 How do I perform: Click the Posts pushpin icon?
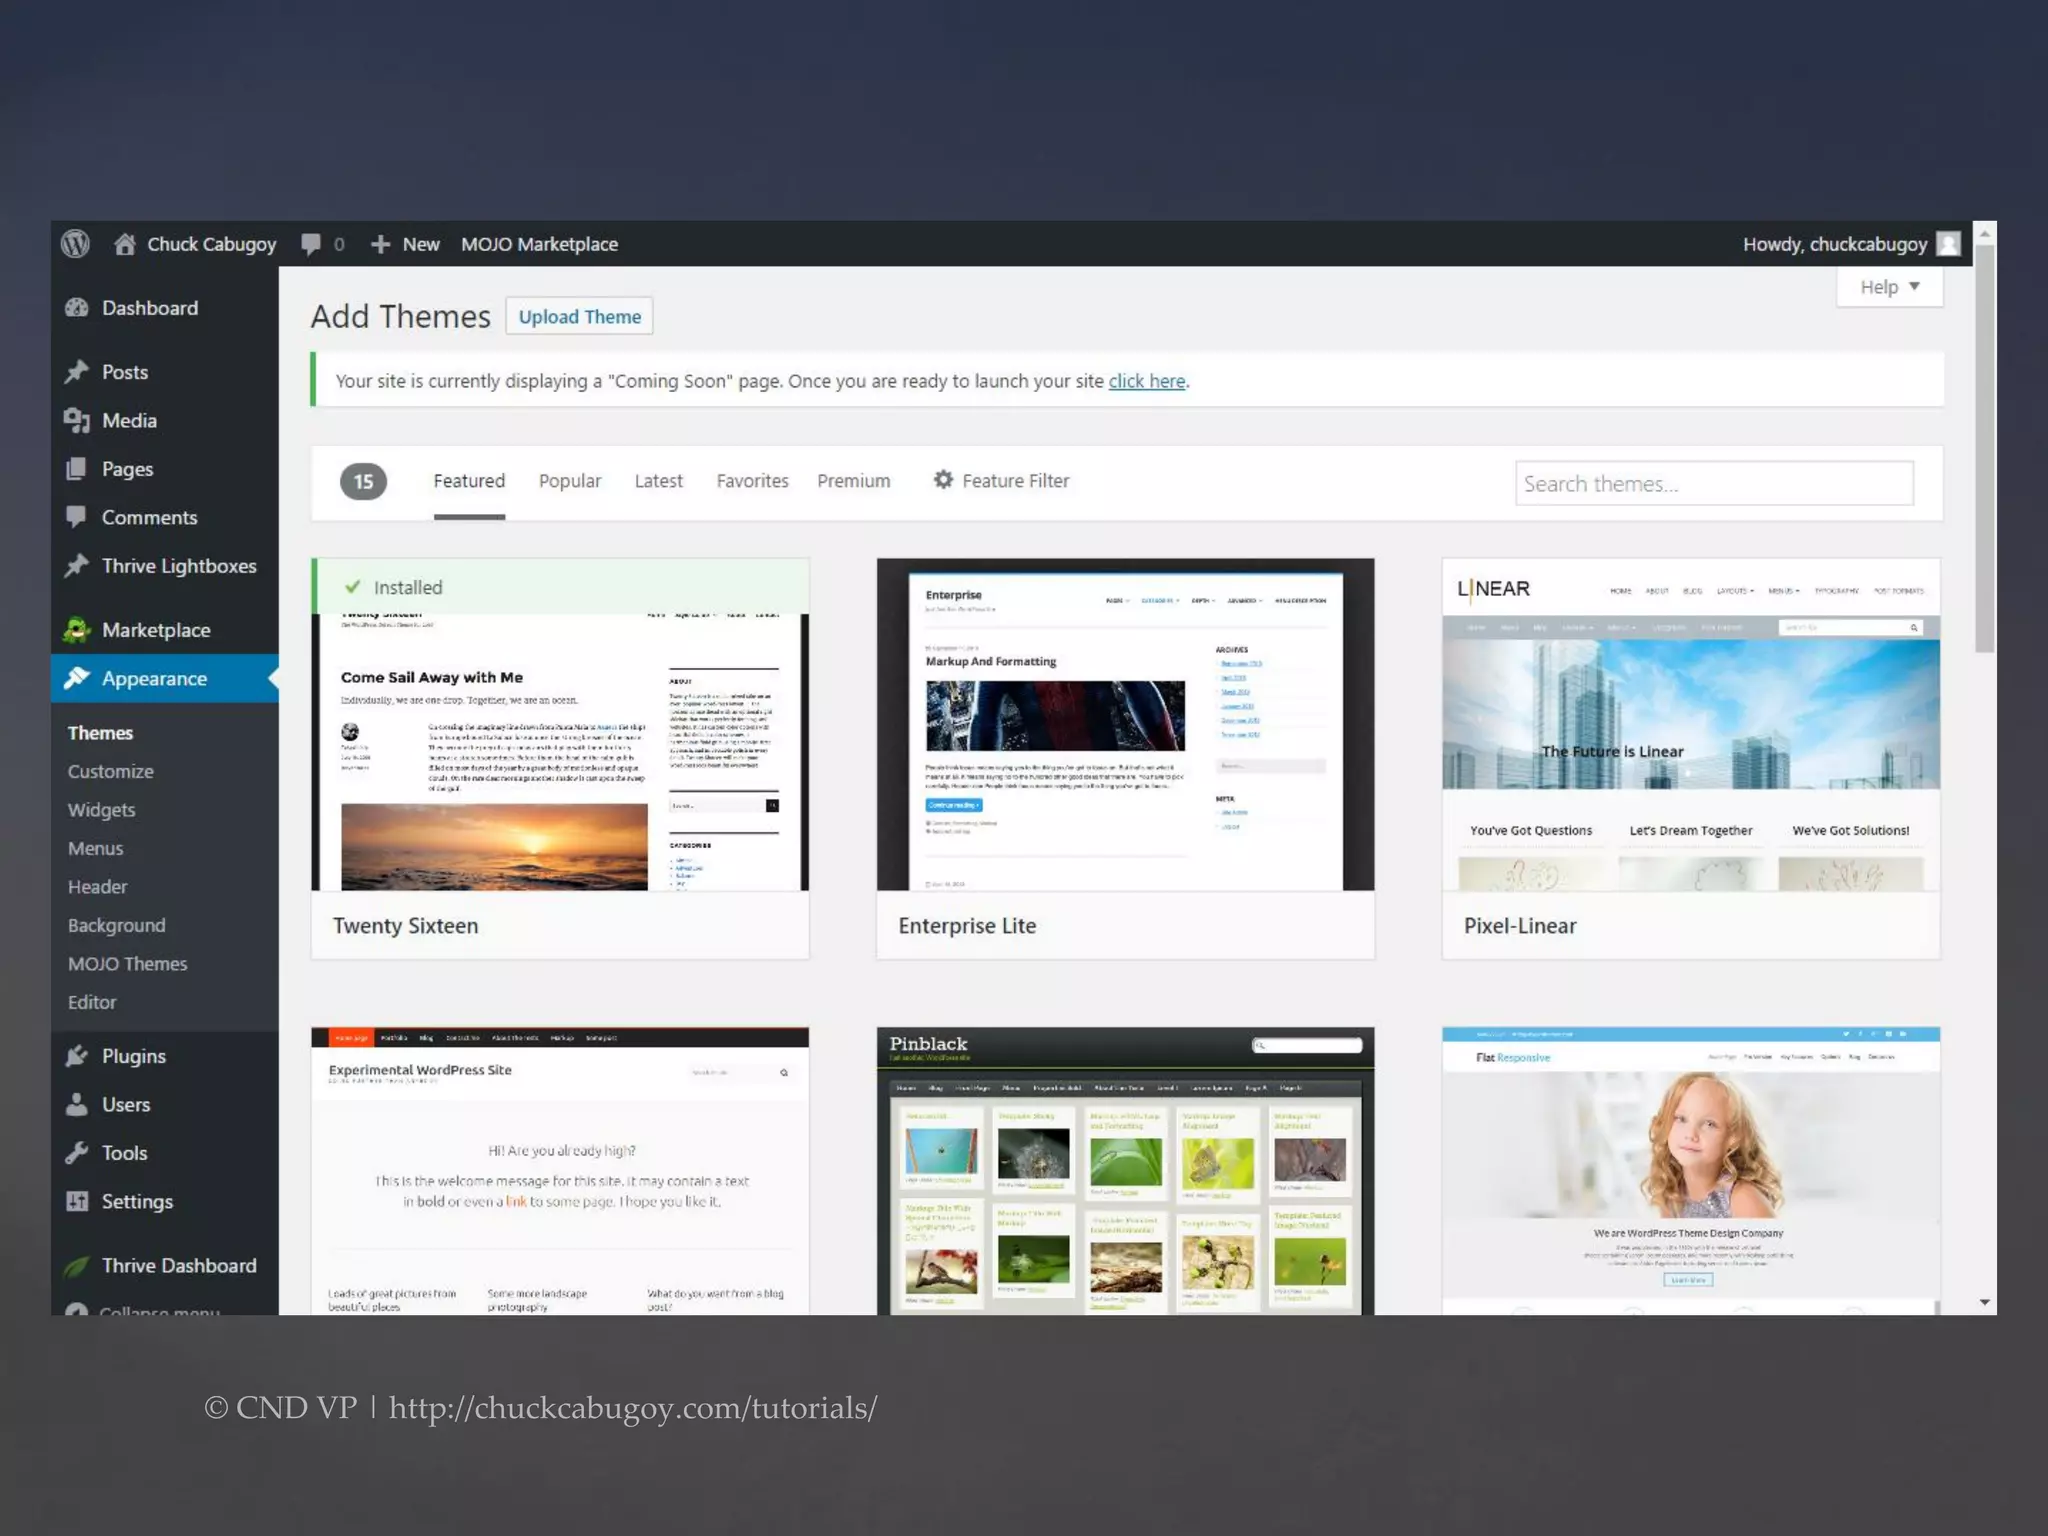click(77, 372)
